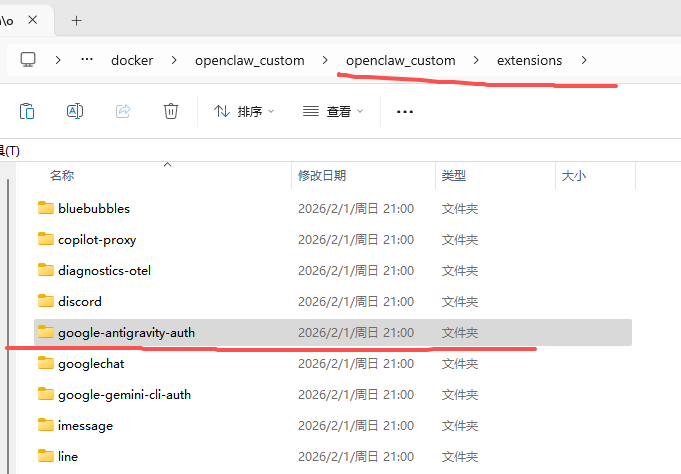Screen dimensions: 681x474
Task: Sort by the 名称 column header
Action: 62,176
